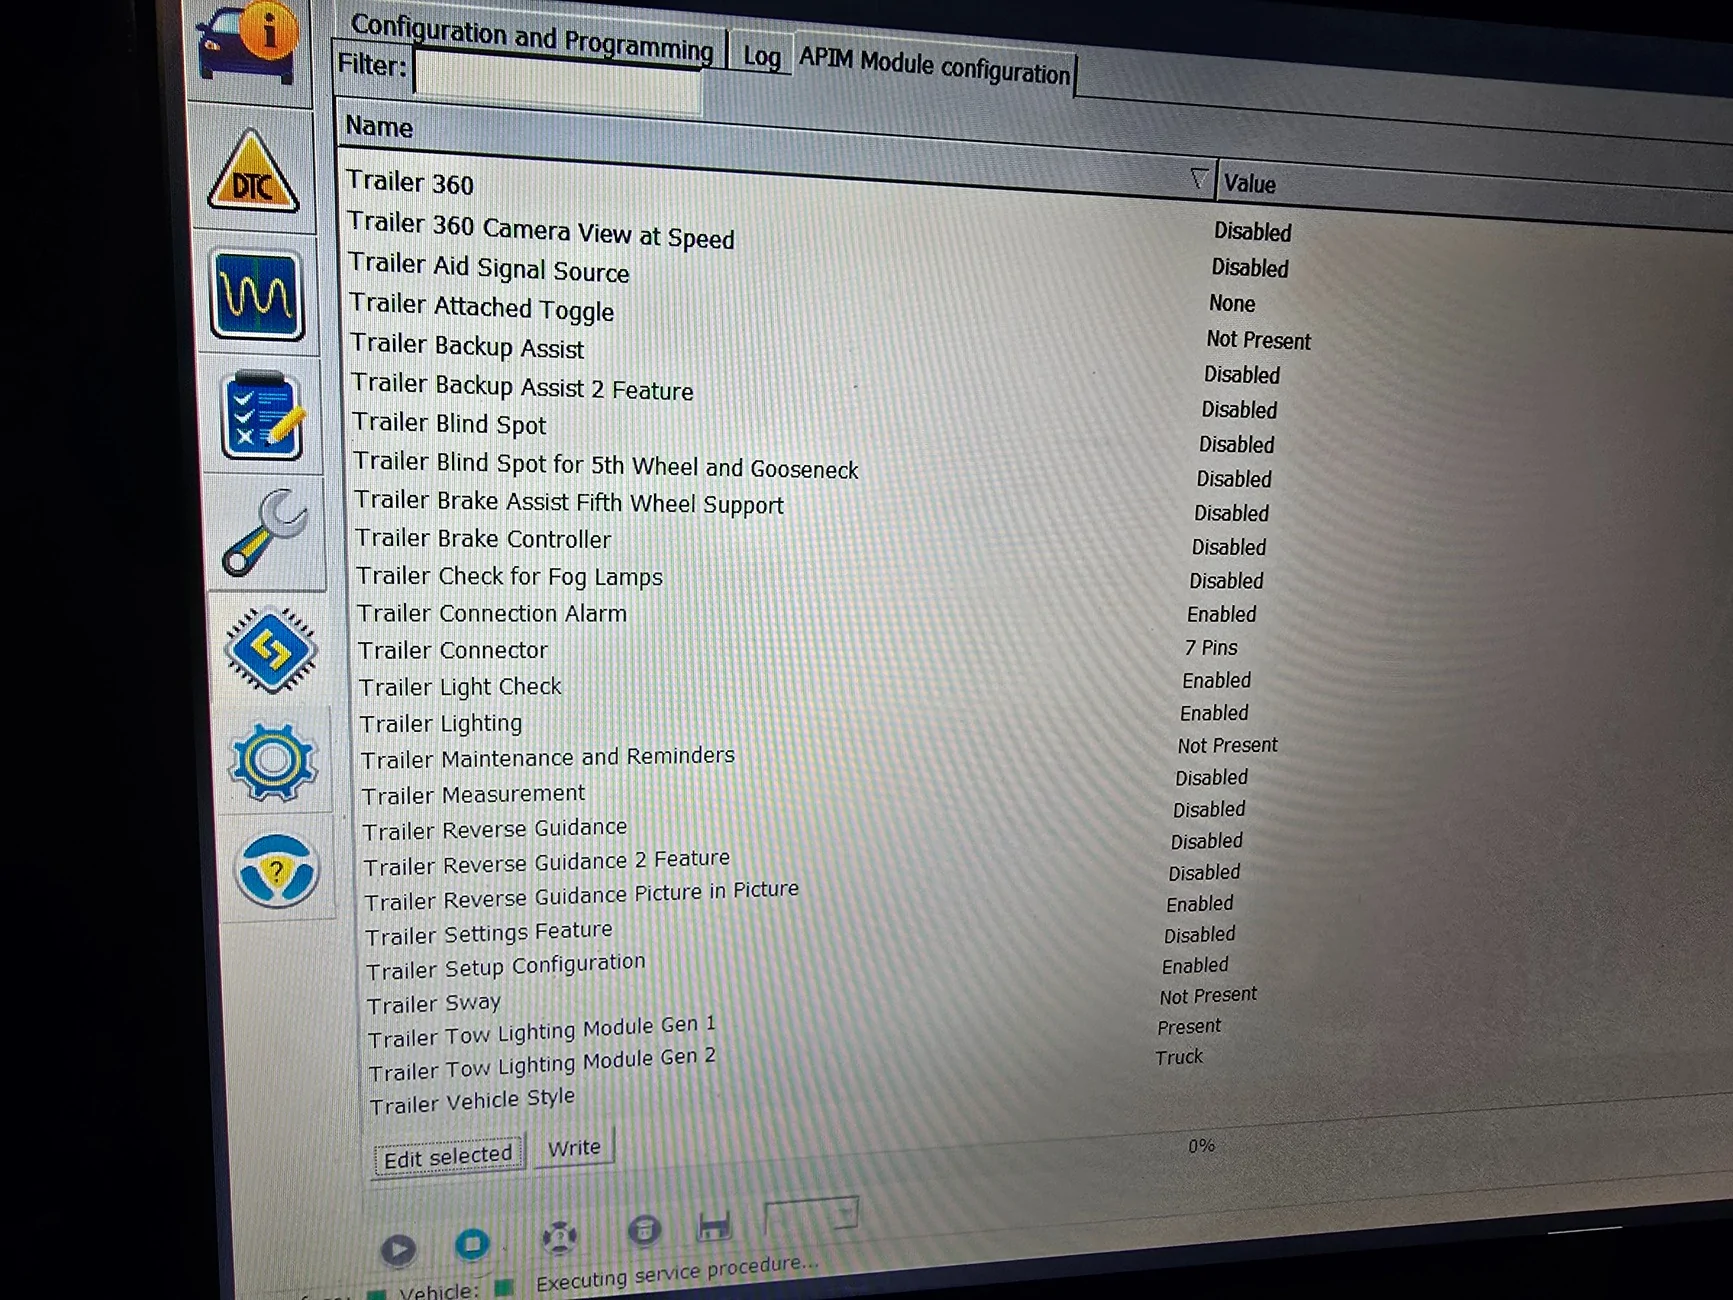Image resolution: width=1733 pixels, height=1300 pixels.
Task: Select 'Trailer Check for Fog Lamps' row
Action: click(x=510, y=577)
